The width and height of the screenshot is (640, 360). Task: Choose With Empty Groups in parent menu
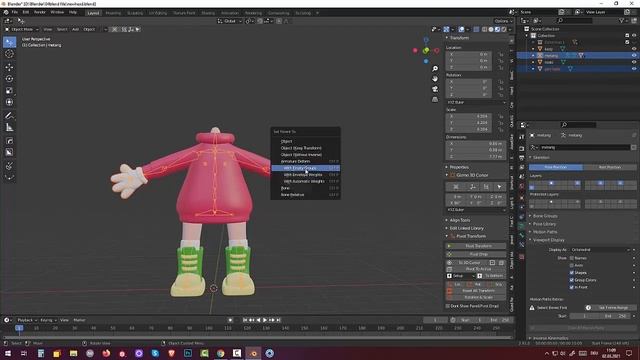click(306, 168)
